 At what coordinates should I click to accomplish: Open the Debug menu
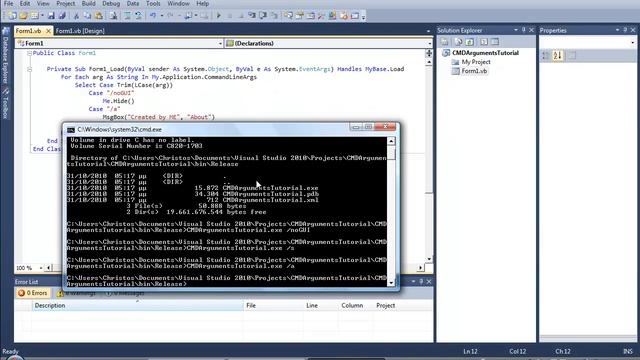click(111, 3)
